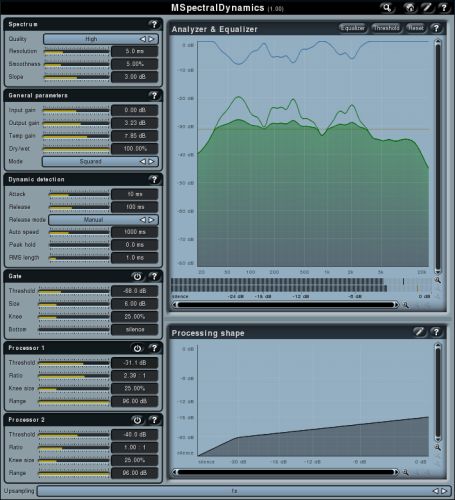Select previous Quality option with left arrow
Image resolution: width=455 pixels, height=500 pixels.
pos(143,39)
